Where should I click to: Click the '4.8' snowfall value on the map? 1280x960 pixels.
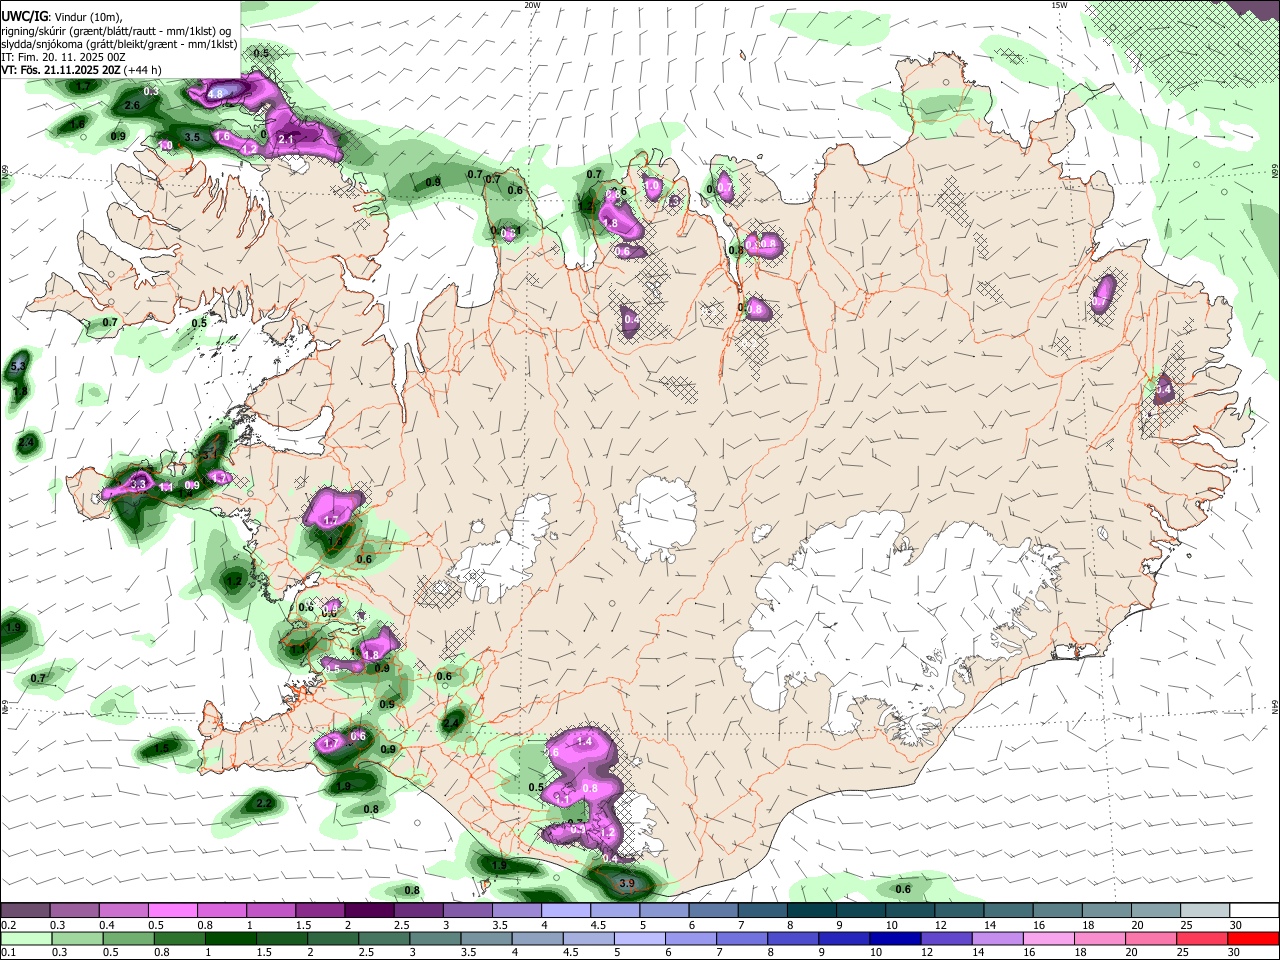215,95
